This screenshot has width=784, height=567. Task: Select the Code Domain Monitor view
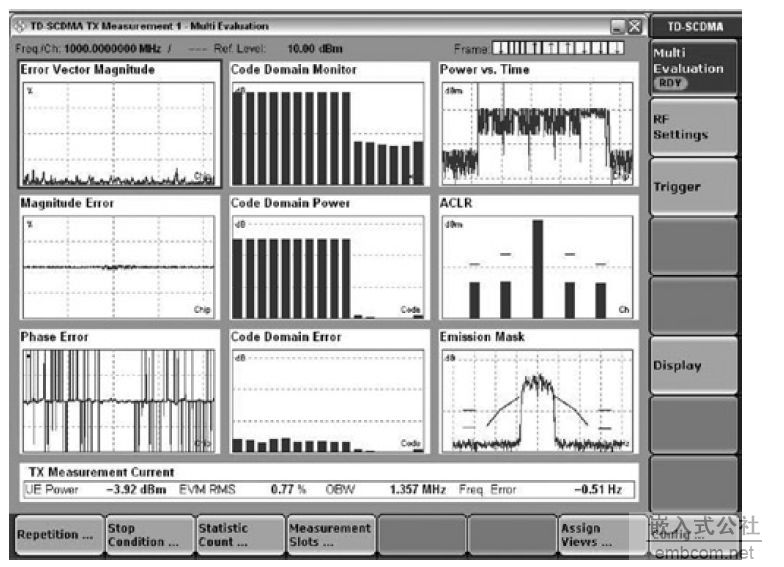pyautogui.click(x=329, y=124)
